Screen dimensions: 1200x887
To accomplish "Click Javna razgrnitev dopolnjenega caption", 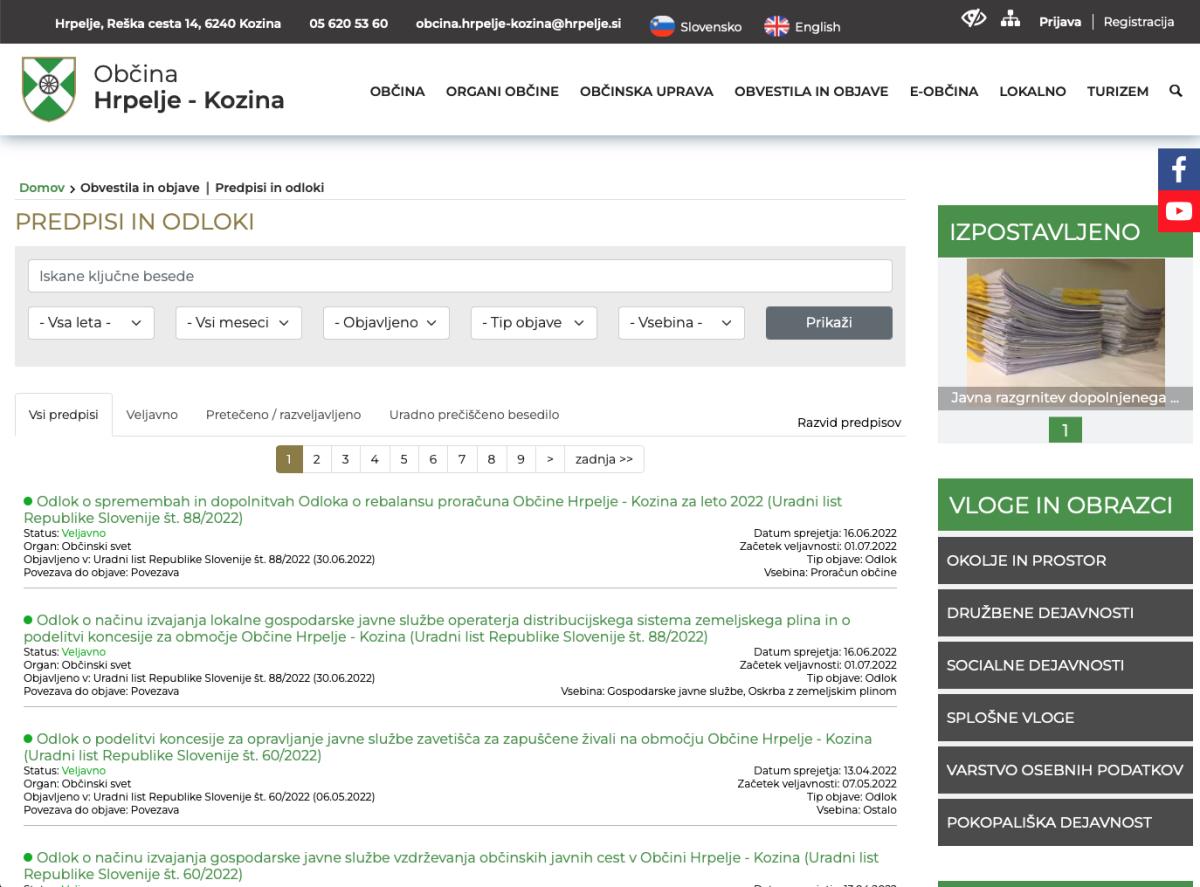I will pyautogui.click(x=1066, y=398).
